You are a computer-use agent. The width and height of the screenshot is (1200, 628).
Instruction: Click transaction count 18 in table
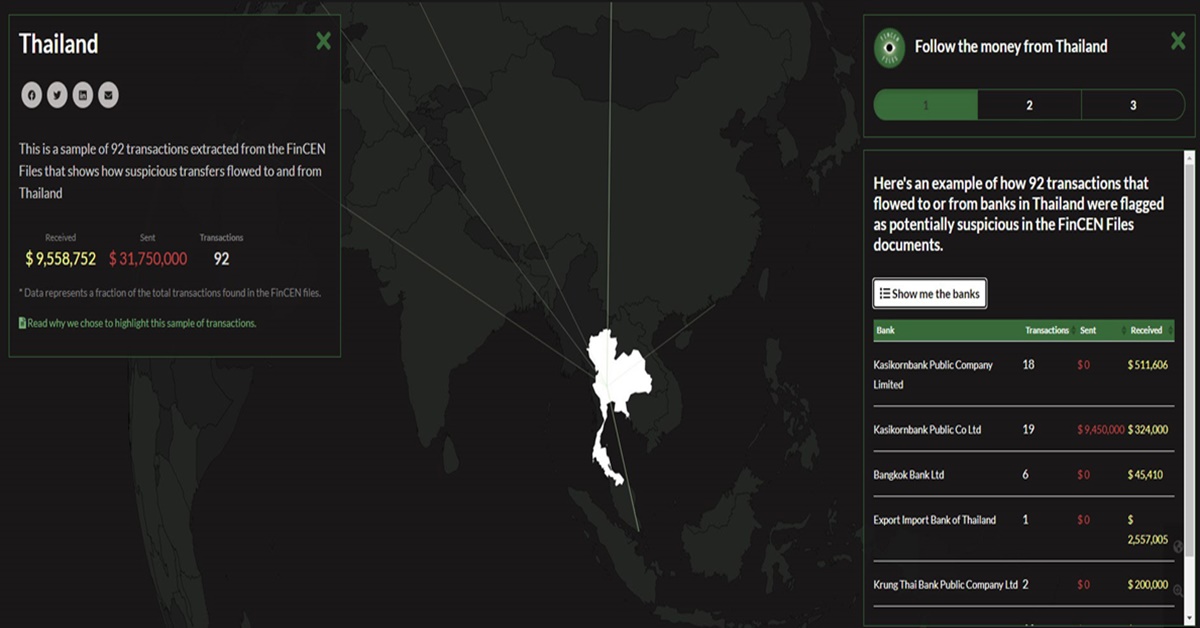click(1028, 365)
